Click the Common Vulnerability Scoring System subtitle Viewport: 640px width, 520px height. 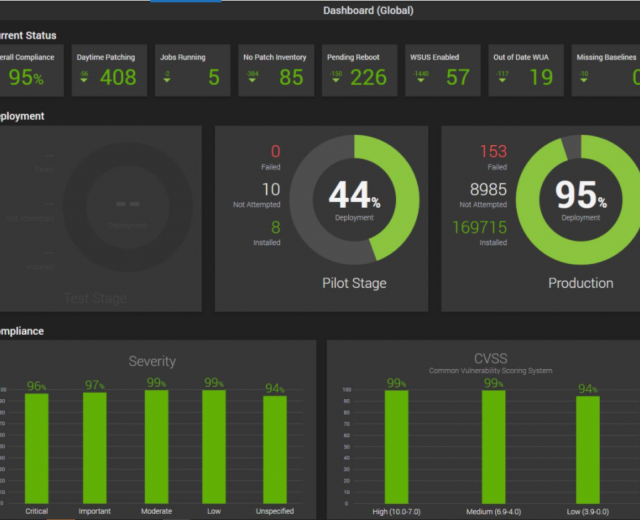point(491,371)
